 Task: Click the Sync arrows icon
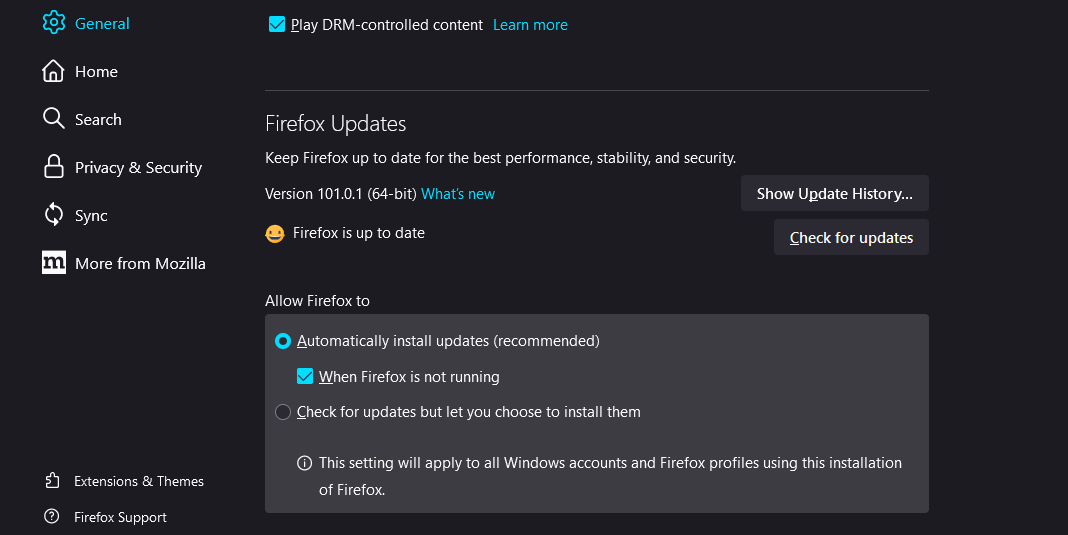pyautogui.click(x=54, y=215)
